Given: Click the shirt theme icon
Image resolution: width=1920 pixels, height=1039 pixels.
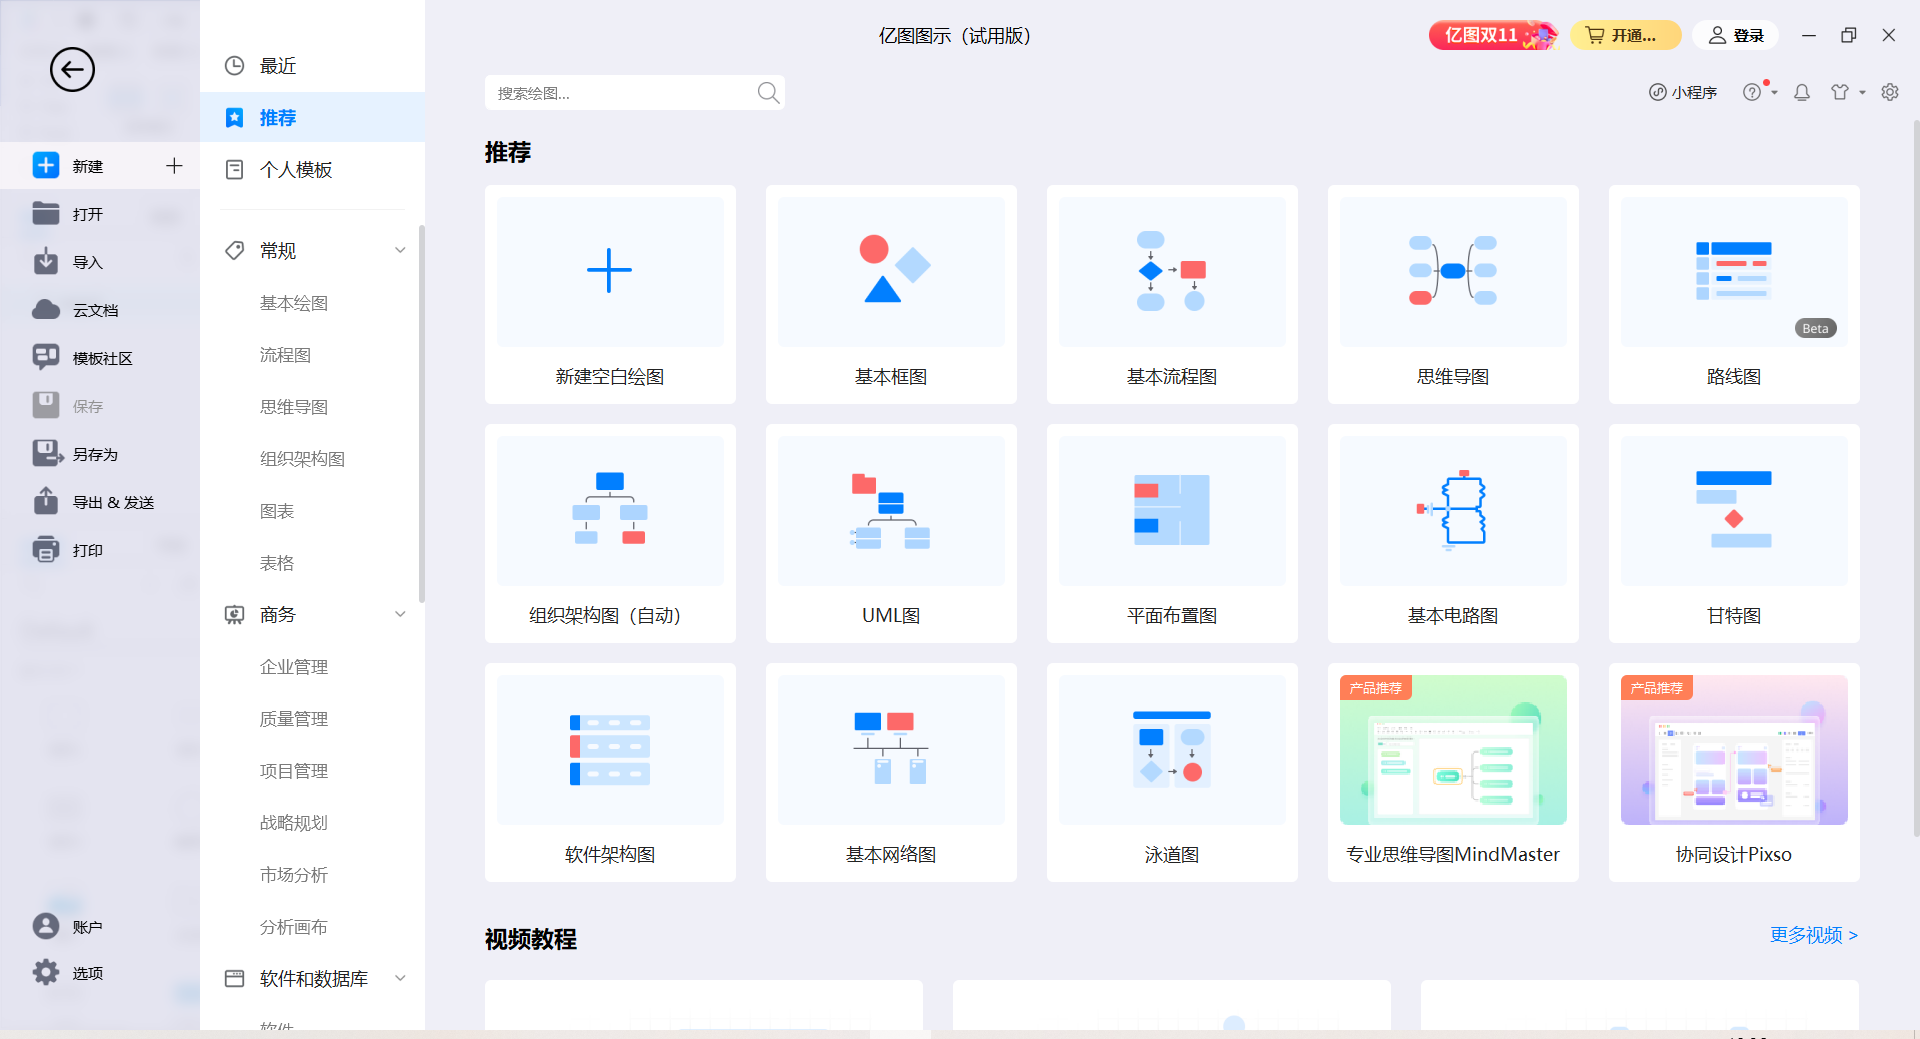Looking at the screenshot, I should click(x=1840, y=92).
